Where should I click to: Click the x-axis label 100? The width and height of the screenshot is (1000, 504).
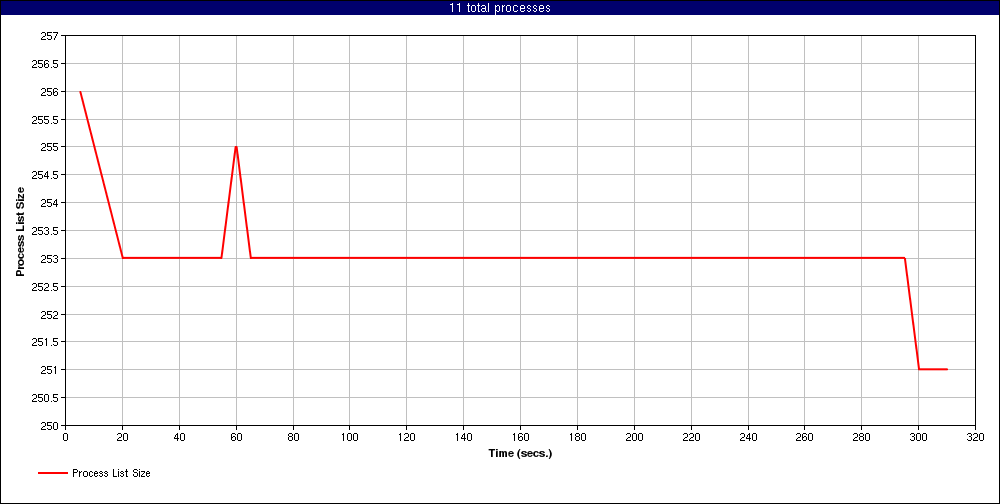[349, 437]
